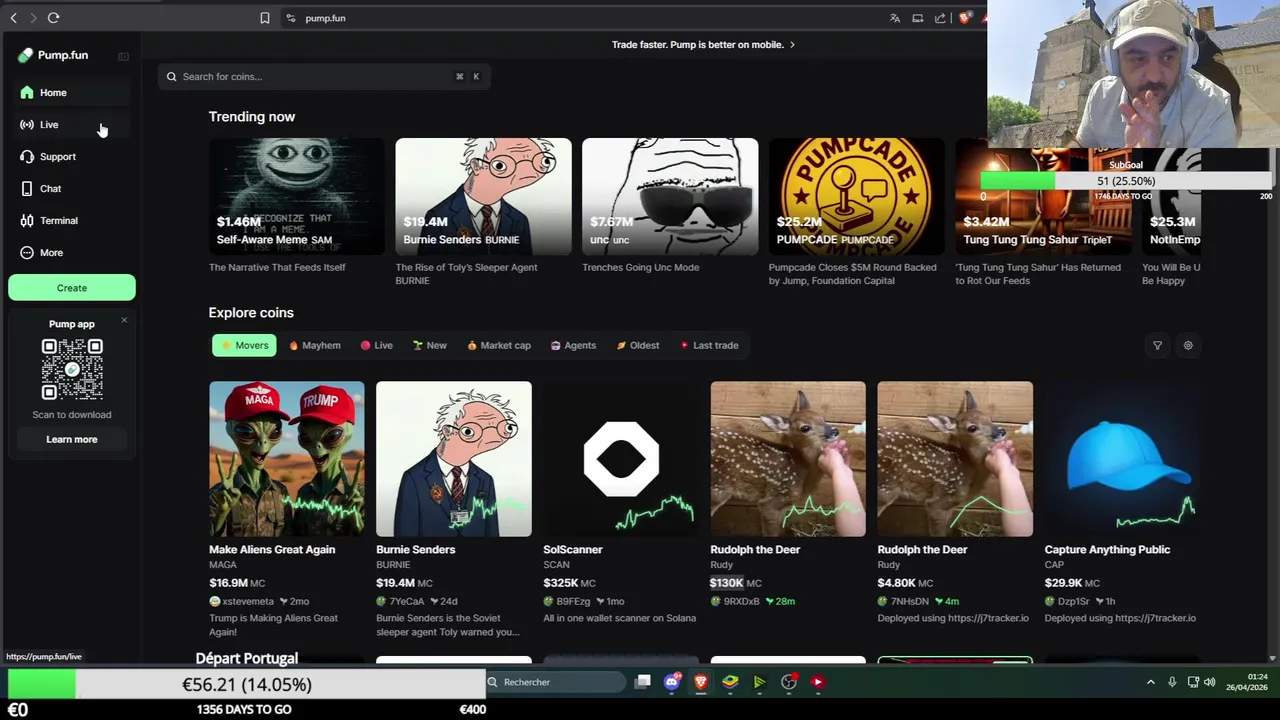
Task: Click the green Create button
Action: pos(72,288)
